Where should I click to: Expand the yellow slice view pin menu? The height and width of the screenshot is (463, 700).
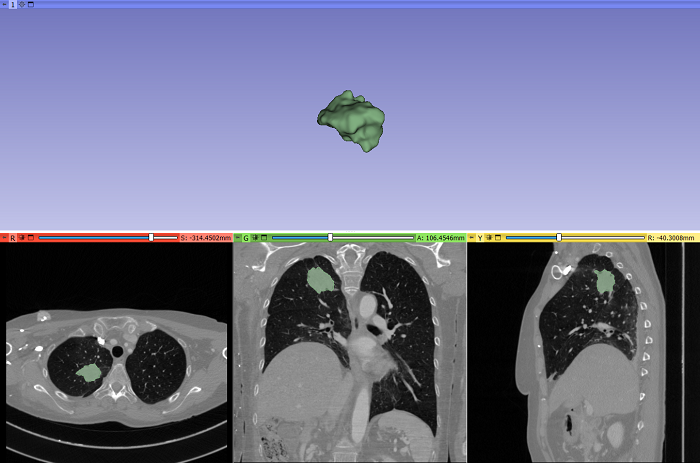click(x=471, y=238)
